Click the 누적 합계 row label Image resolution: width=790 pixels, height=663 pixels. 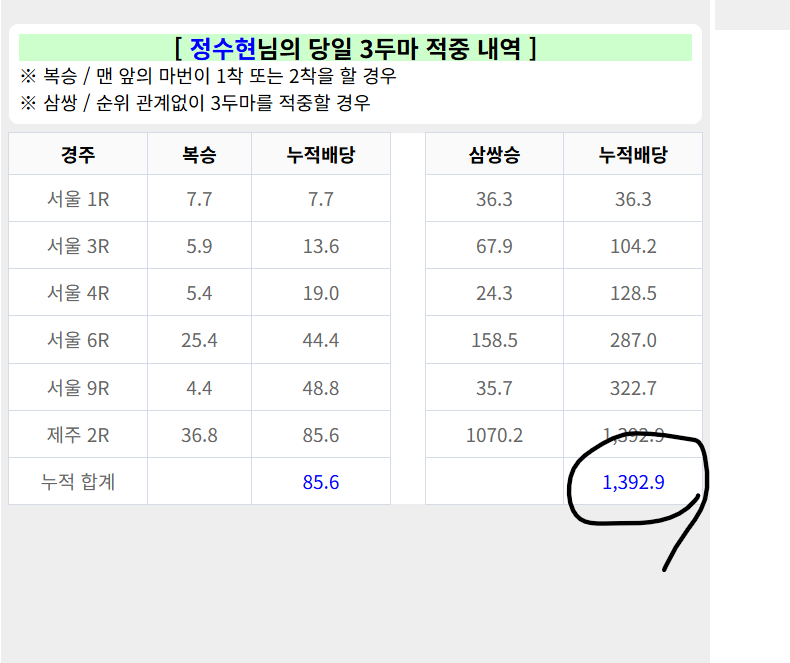pyautogui.click(x=78, y=482)
